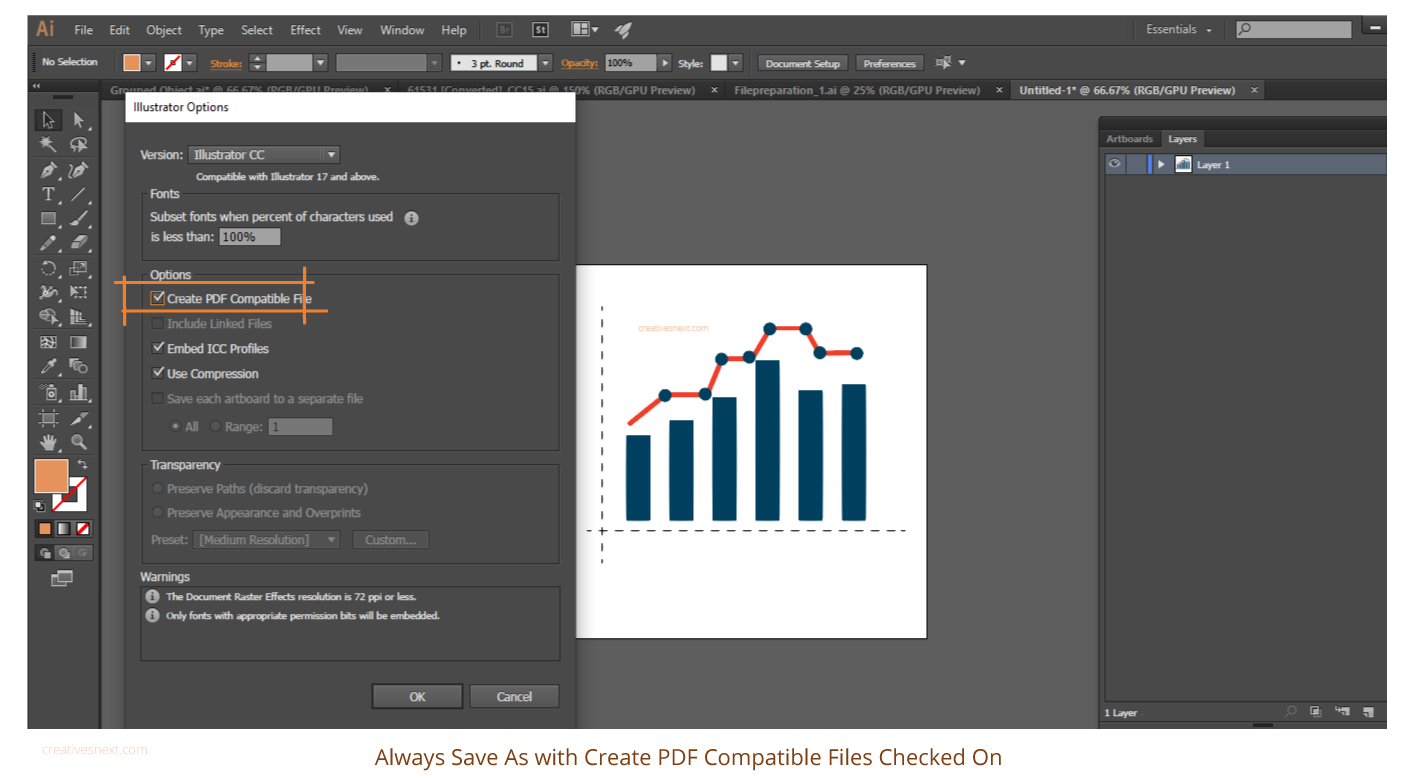Select the Eraser tool

coord(79,243)
